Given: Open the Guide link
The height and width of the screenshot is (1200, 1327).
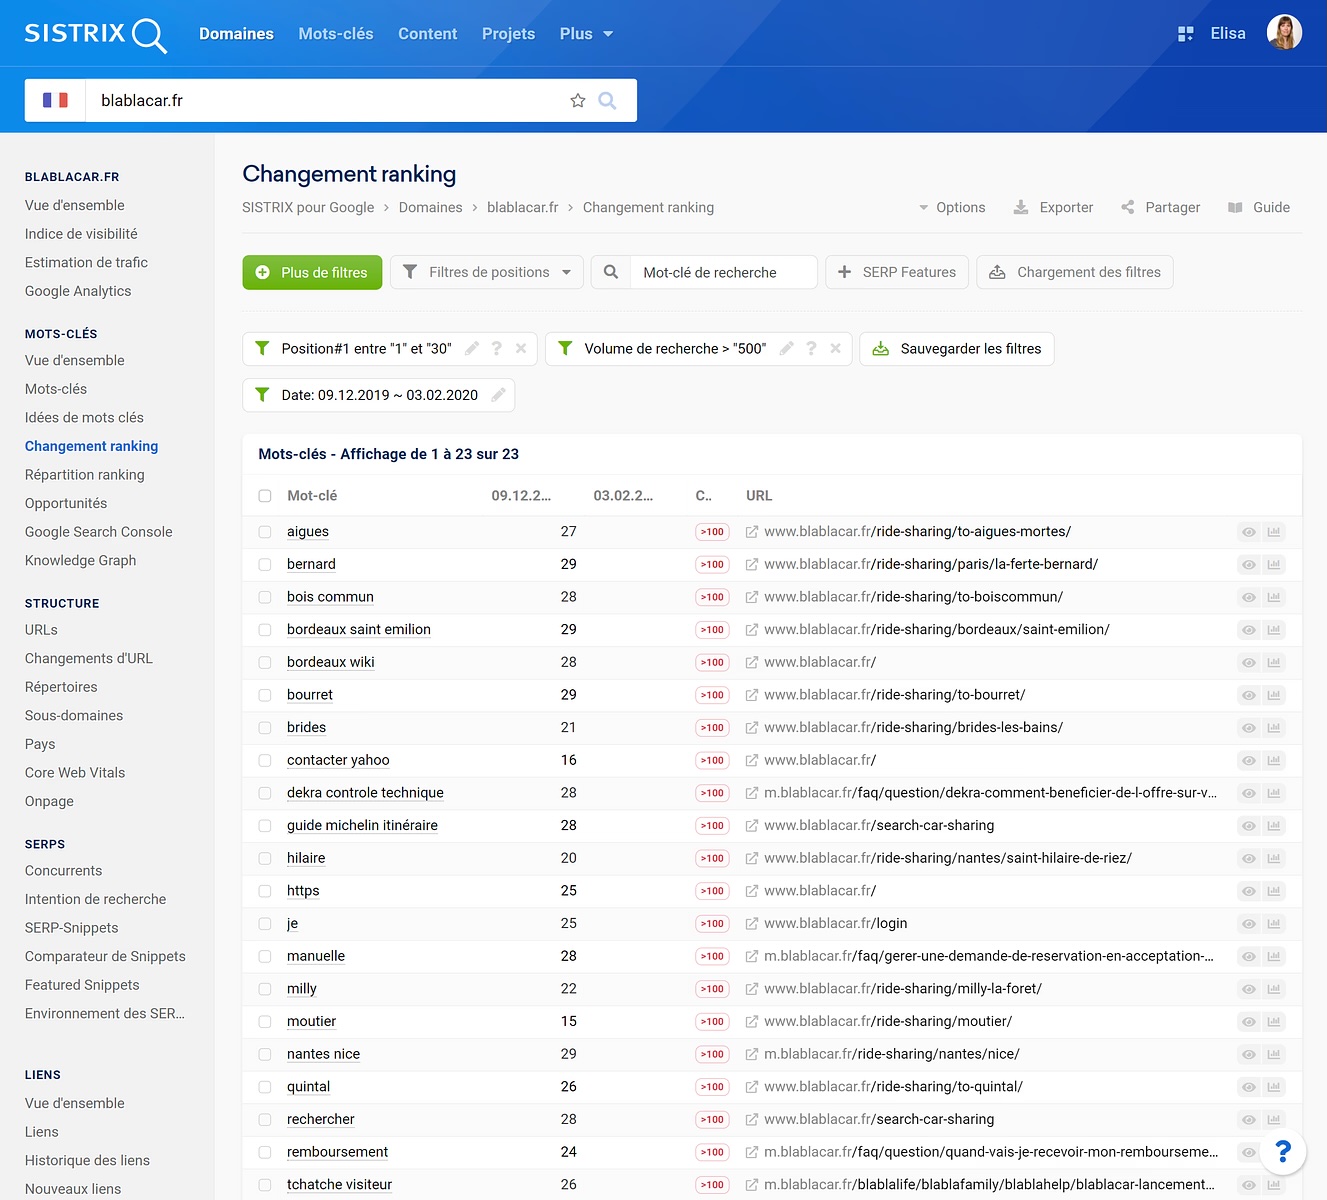Looking at the screenshot, I should [1259, 207].
